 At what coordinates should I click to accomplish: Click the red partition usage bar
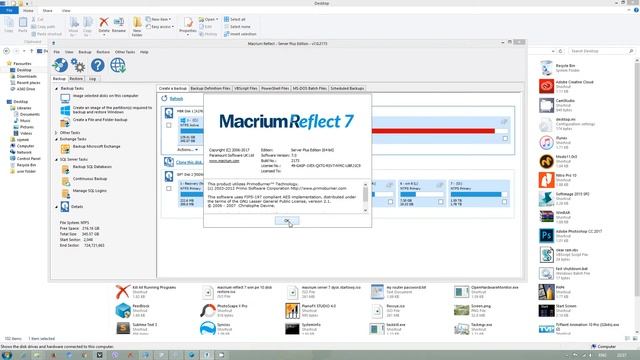440,131
